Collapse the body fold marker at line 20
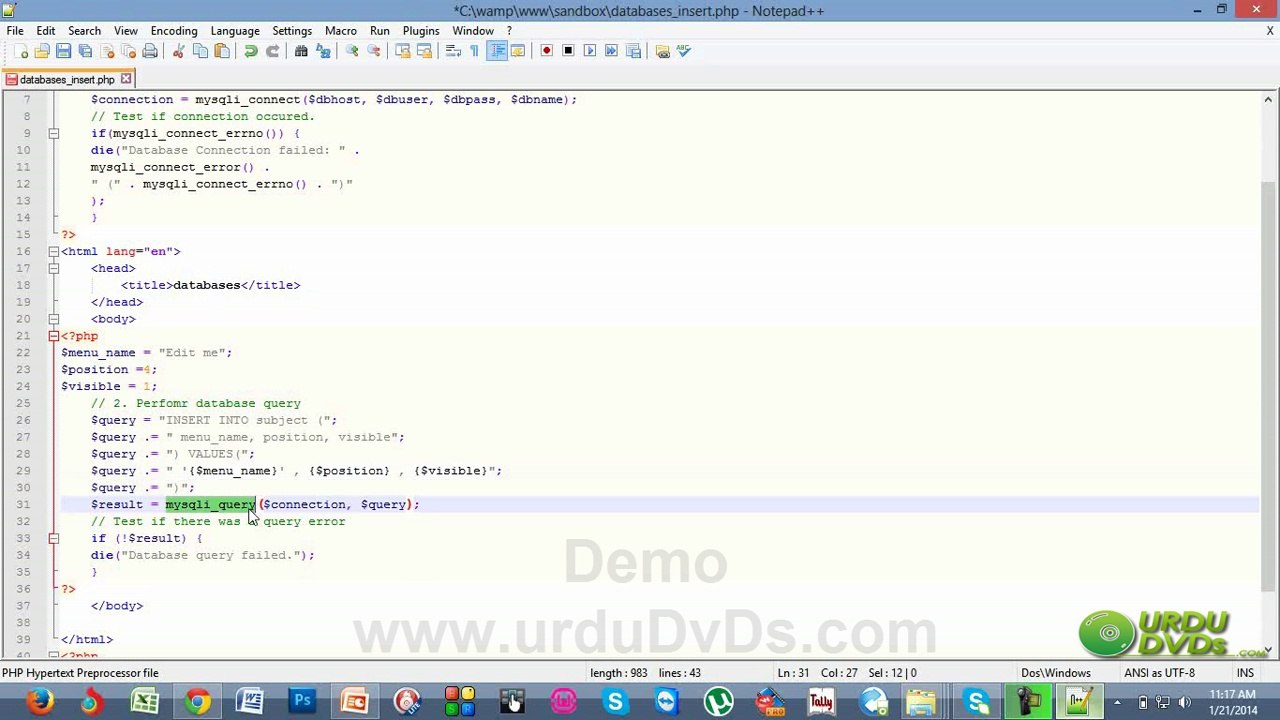 53,319
